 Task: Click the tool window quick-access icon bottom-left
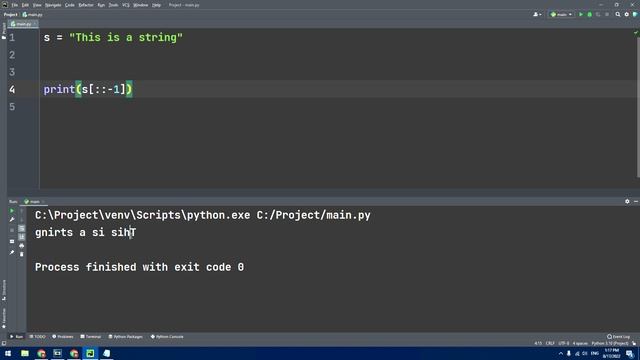pos(4,343)
